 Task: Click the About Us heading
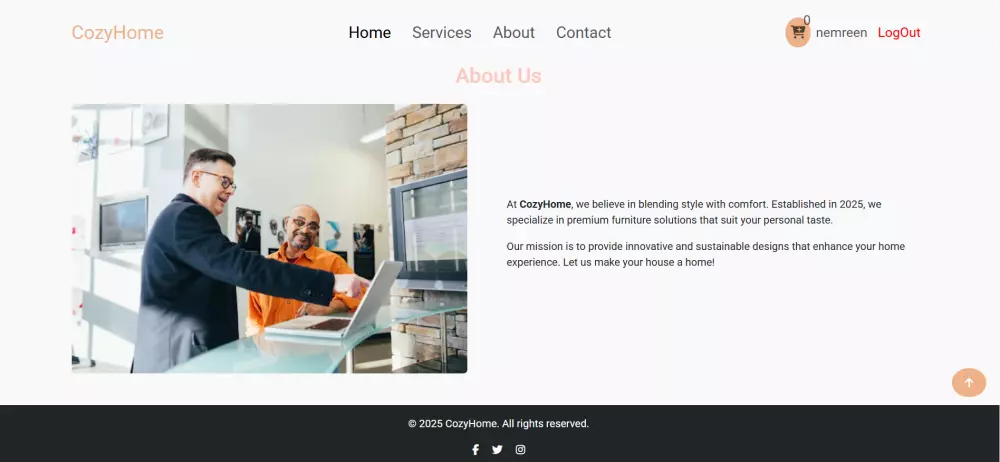499,75
